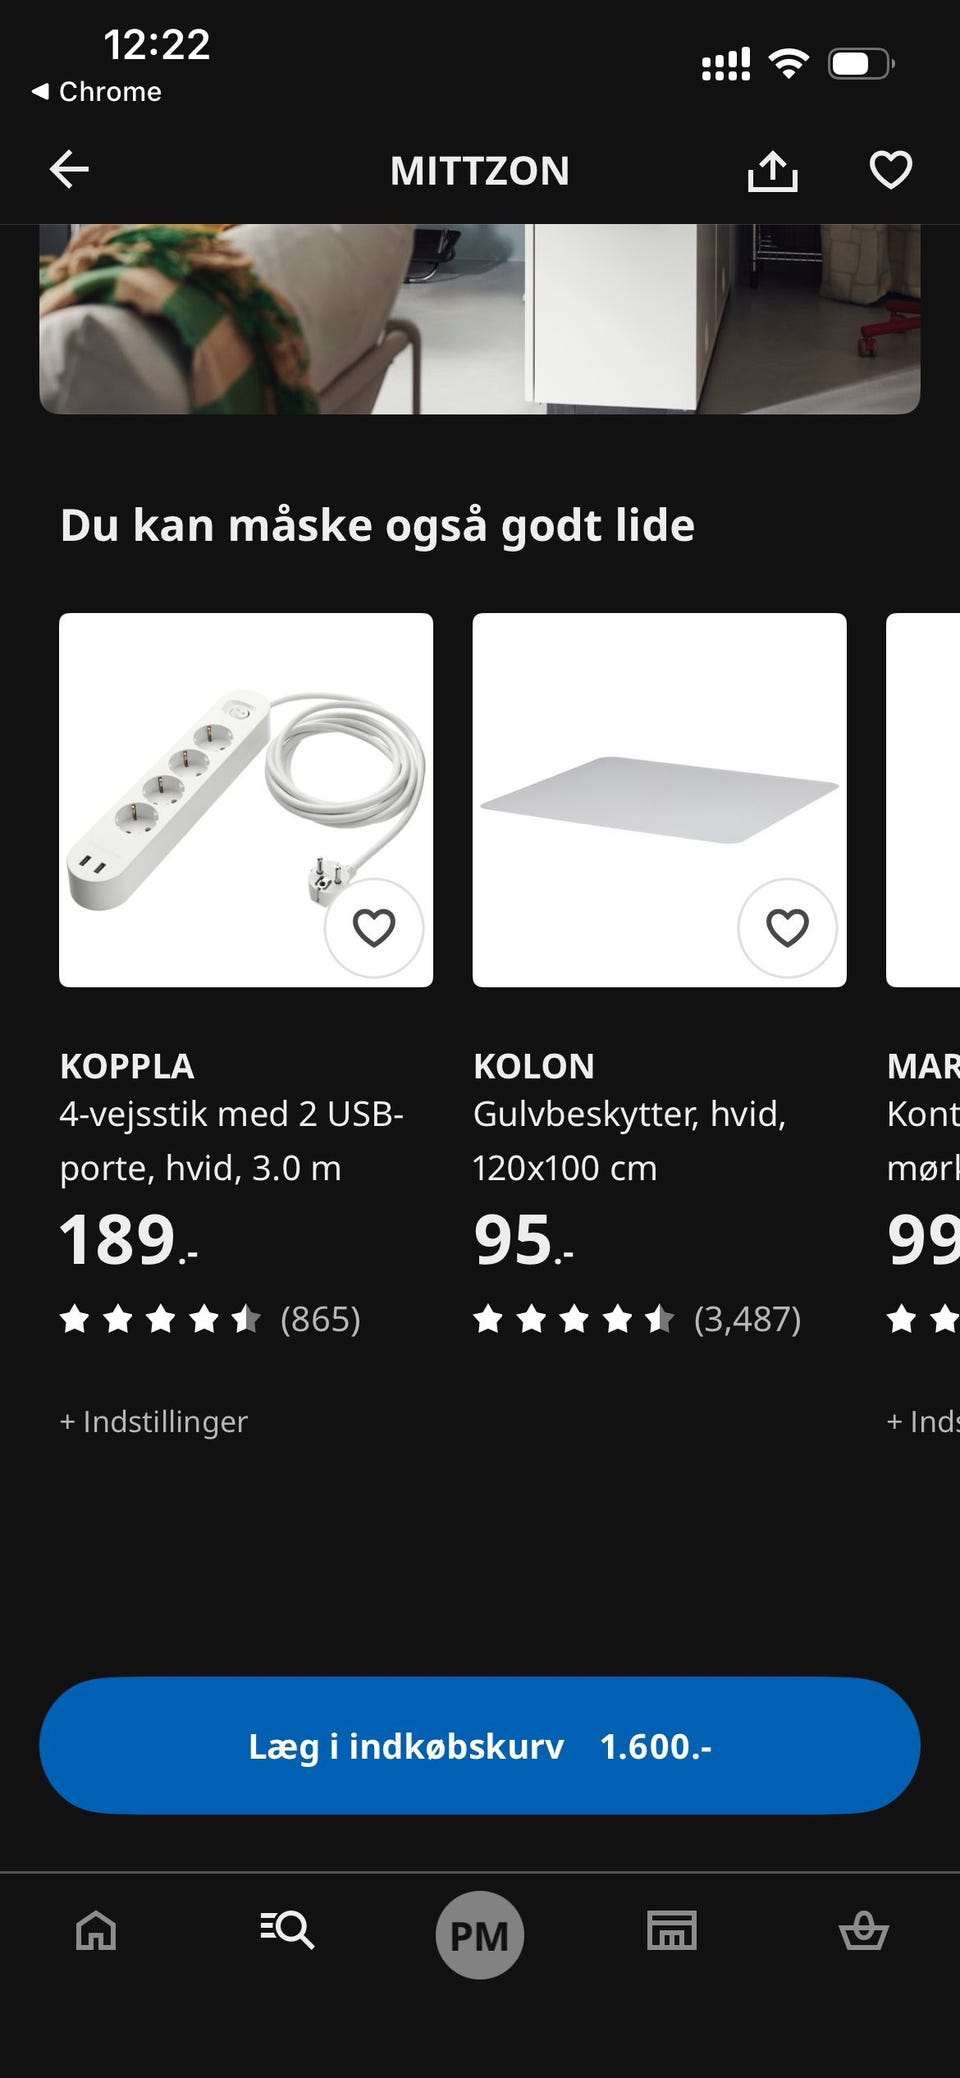Screen dimensions: 960x2078
Task: View KOLON star rating reviews
Action: point(636,1320)
